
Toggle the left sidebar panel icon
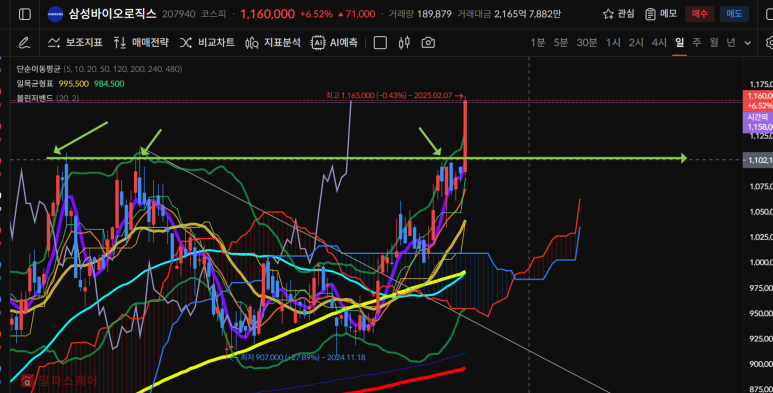pyautogui.click(x=25, y=14)
